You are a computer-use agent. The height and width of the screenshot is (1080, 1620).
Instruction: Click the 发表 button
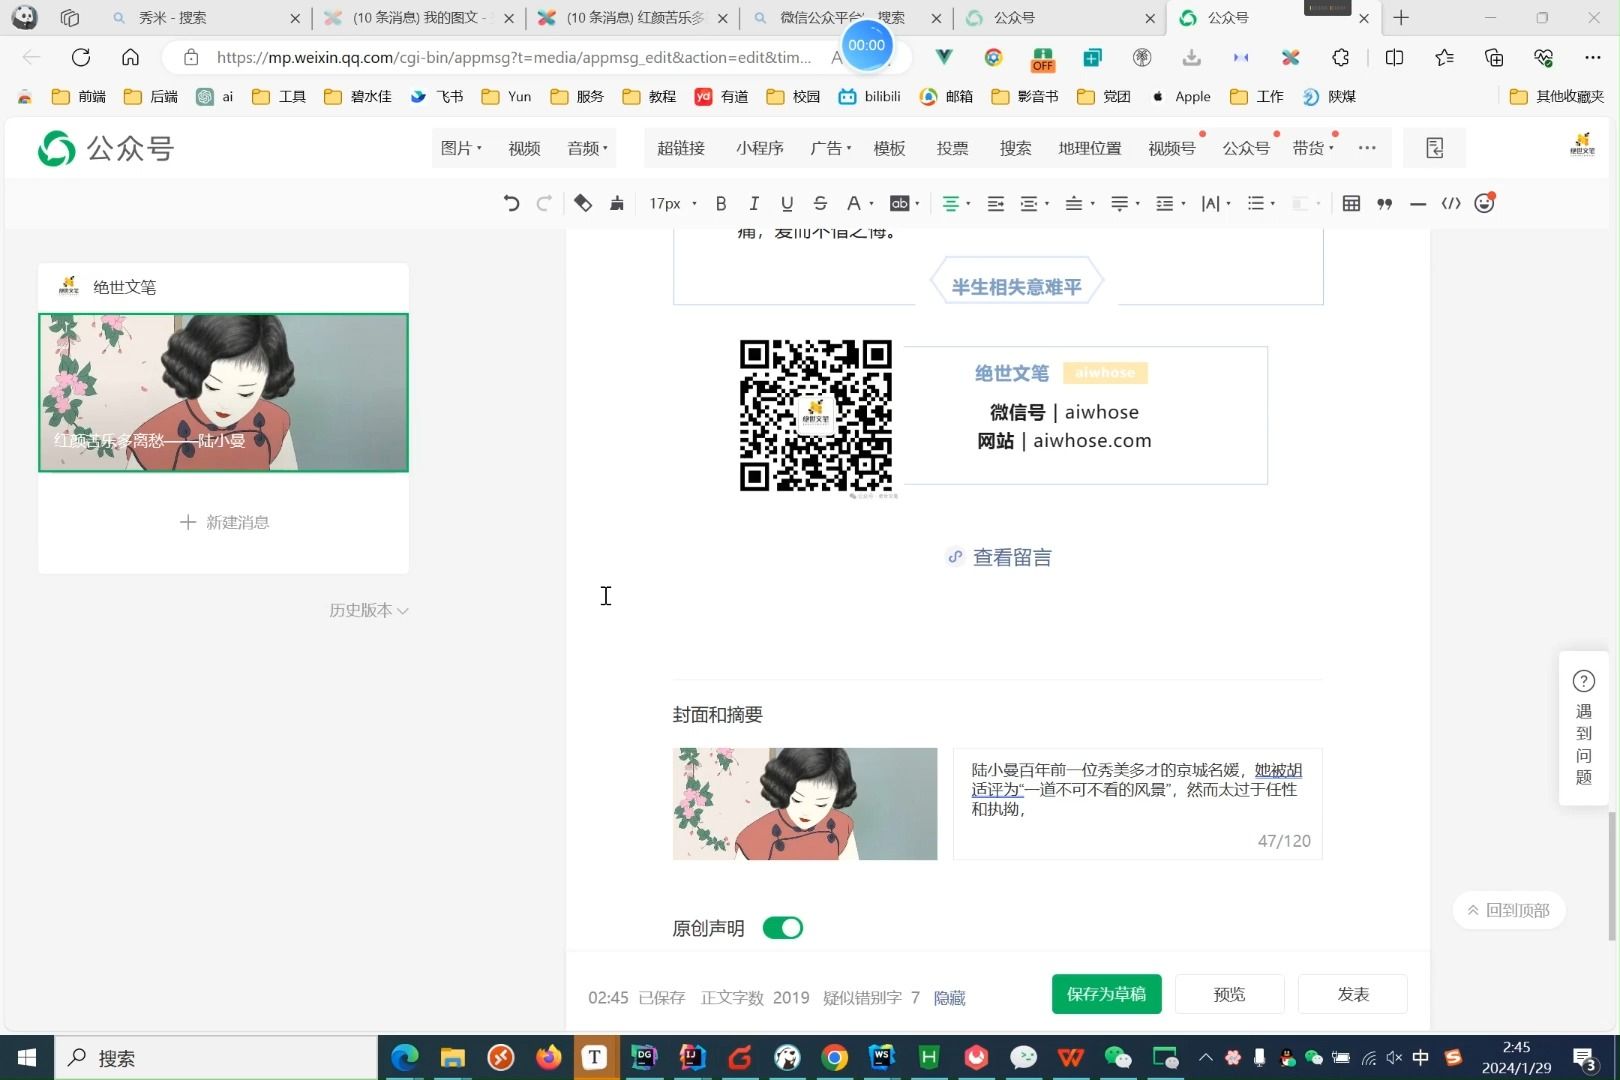click(1353, 994)
